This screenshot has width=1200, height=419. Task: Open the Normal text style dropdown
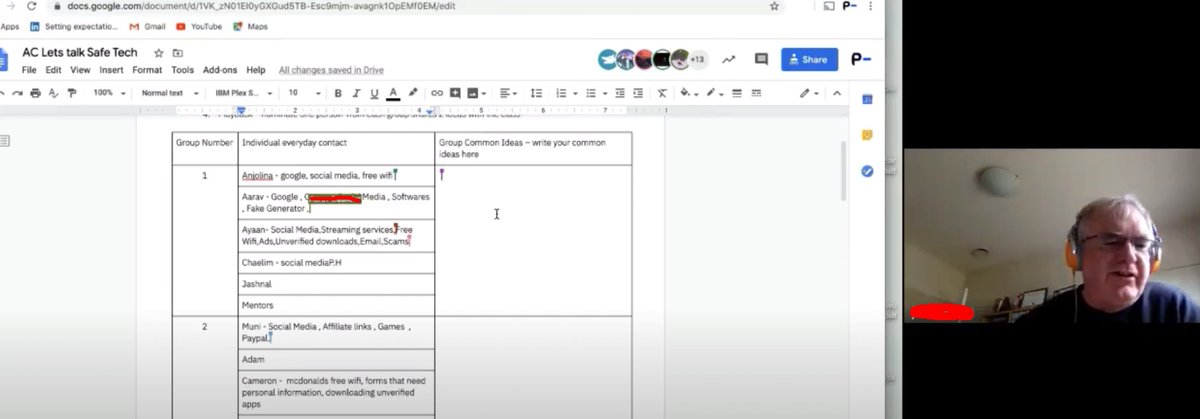pos(168,93)
